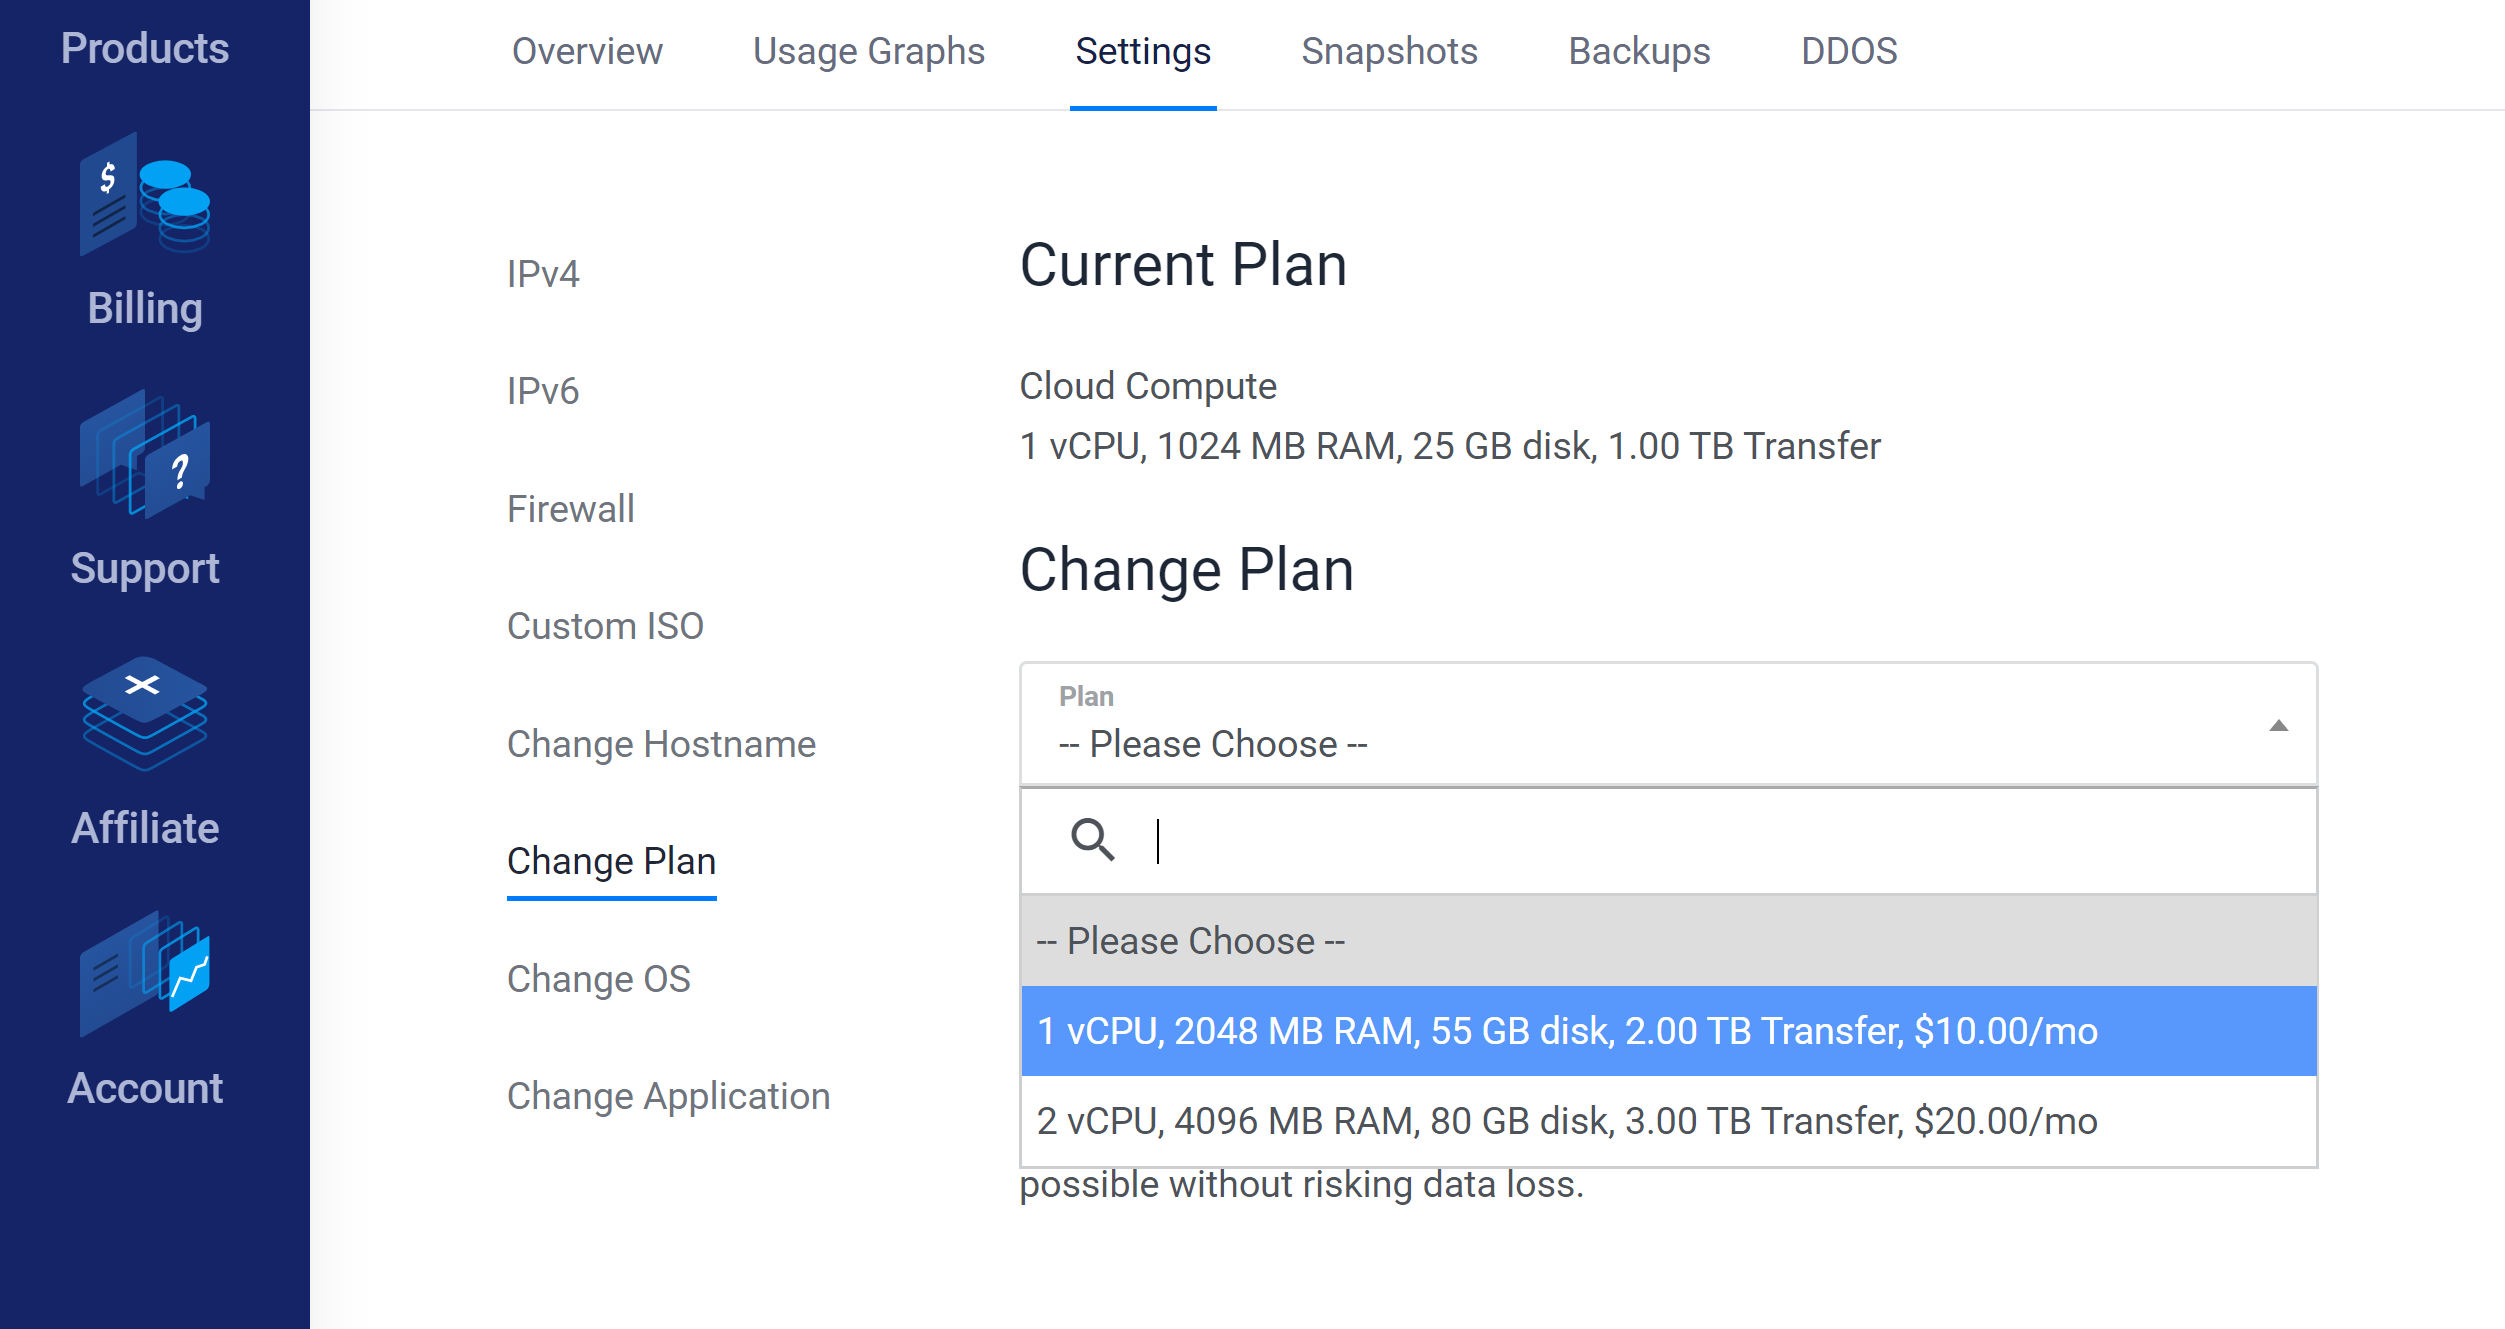Open the Firewall settings section
Screen dimensions: 2505x1329
570,509
